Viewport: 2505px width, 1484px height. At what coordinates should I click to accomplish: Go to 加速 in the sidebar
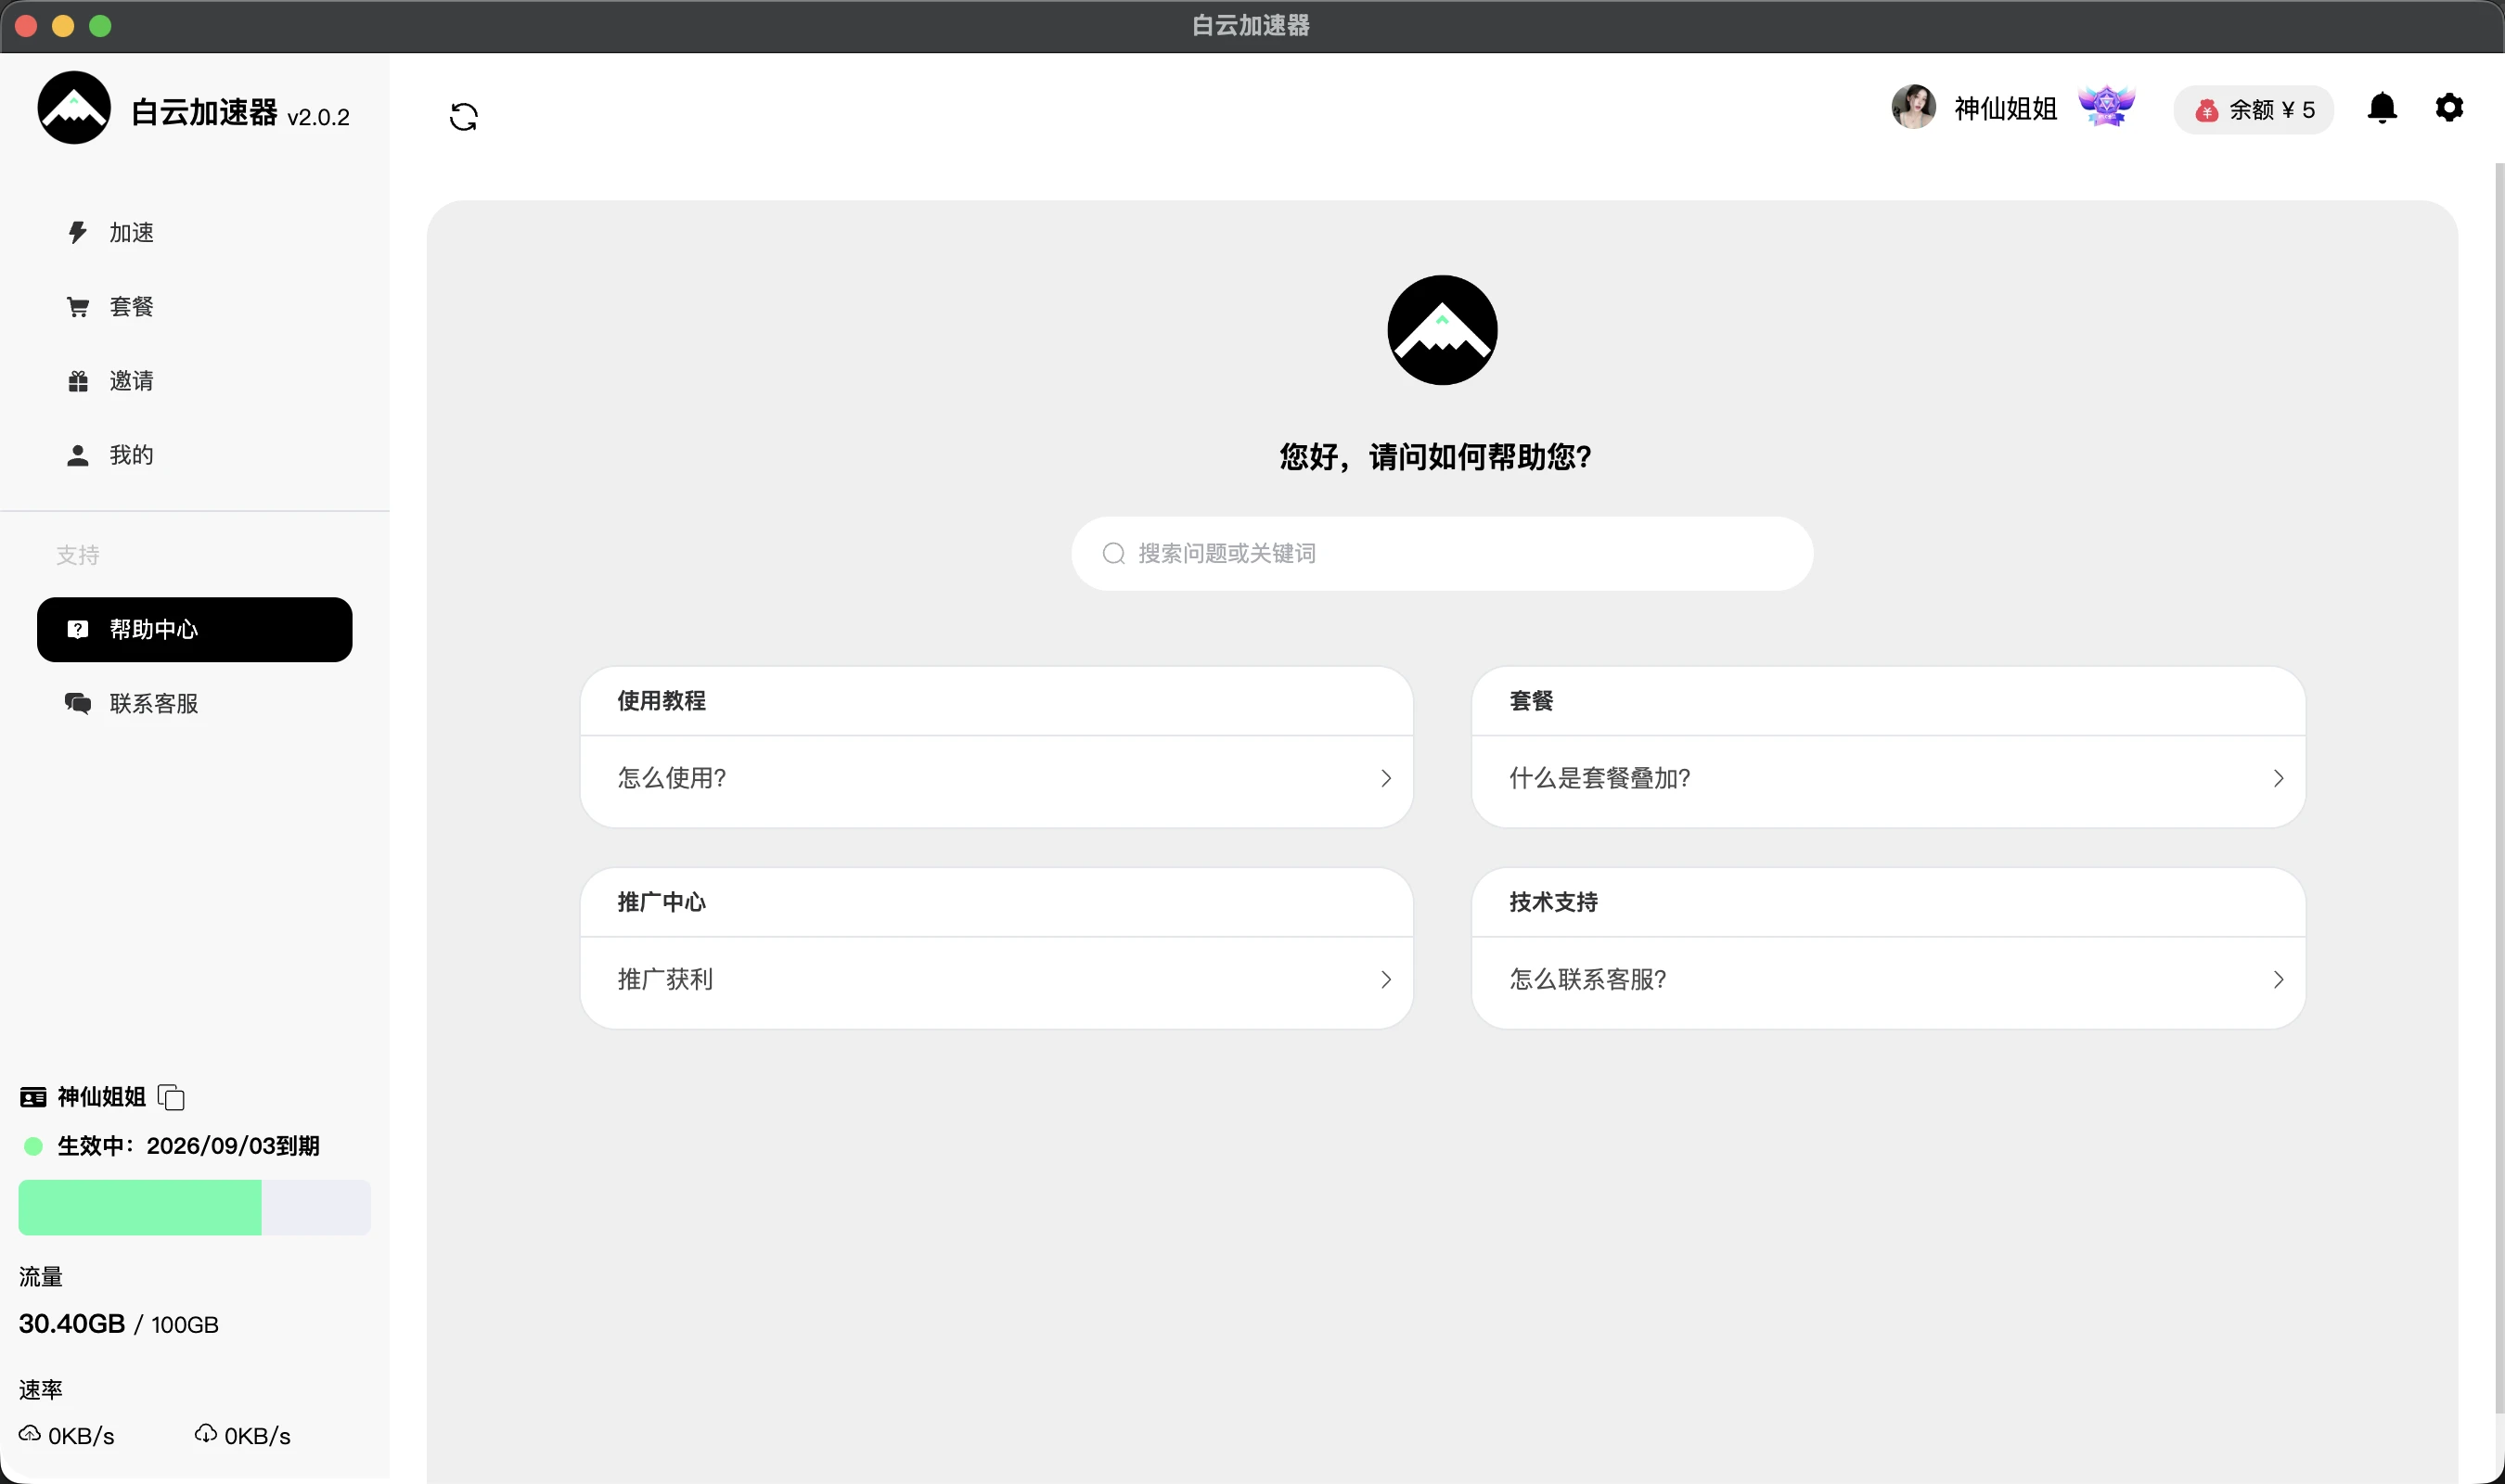130,233
